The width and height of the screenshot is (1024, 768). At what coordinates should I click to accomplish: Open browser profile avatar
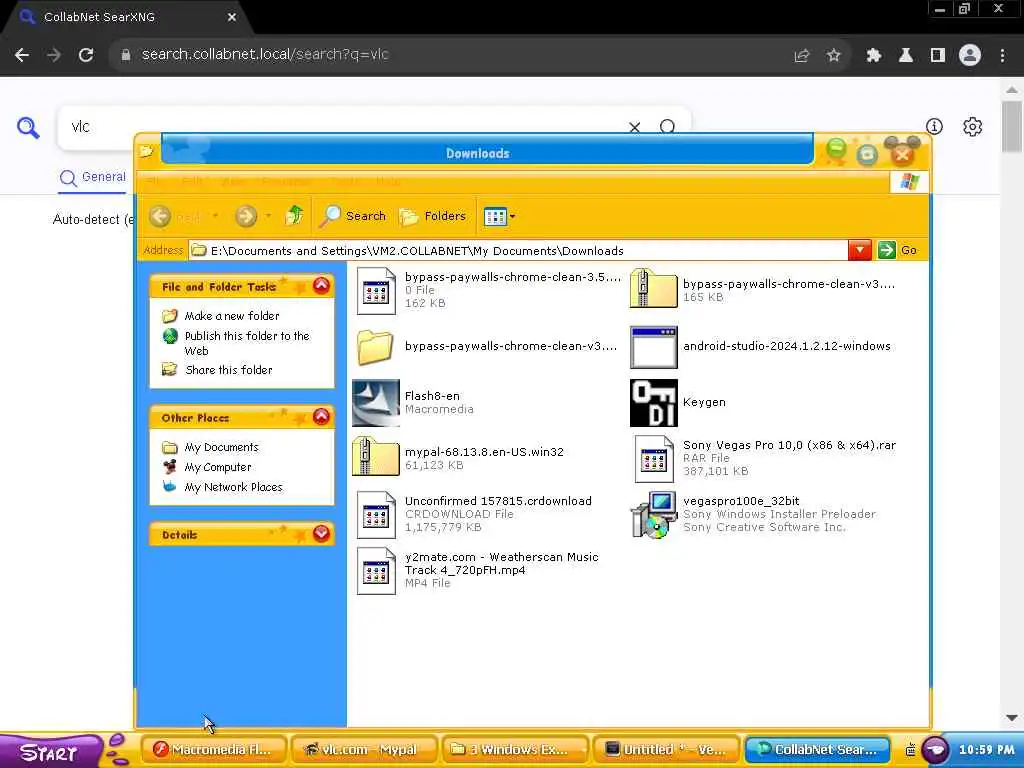coord(970,56)
